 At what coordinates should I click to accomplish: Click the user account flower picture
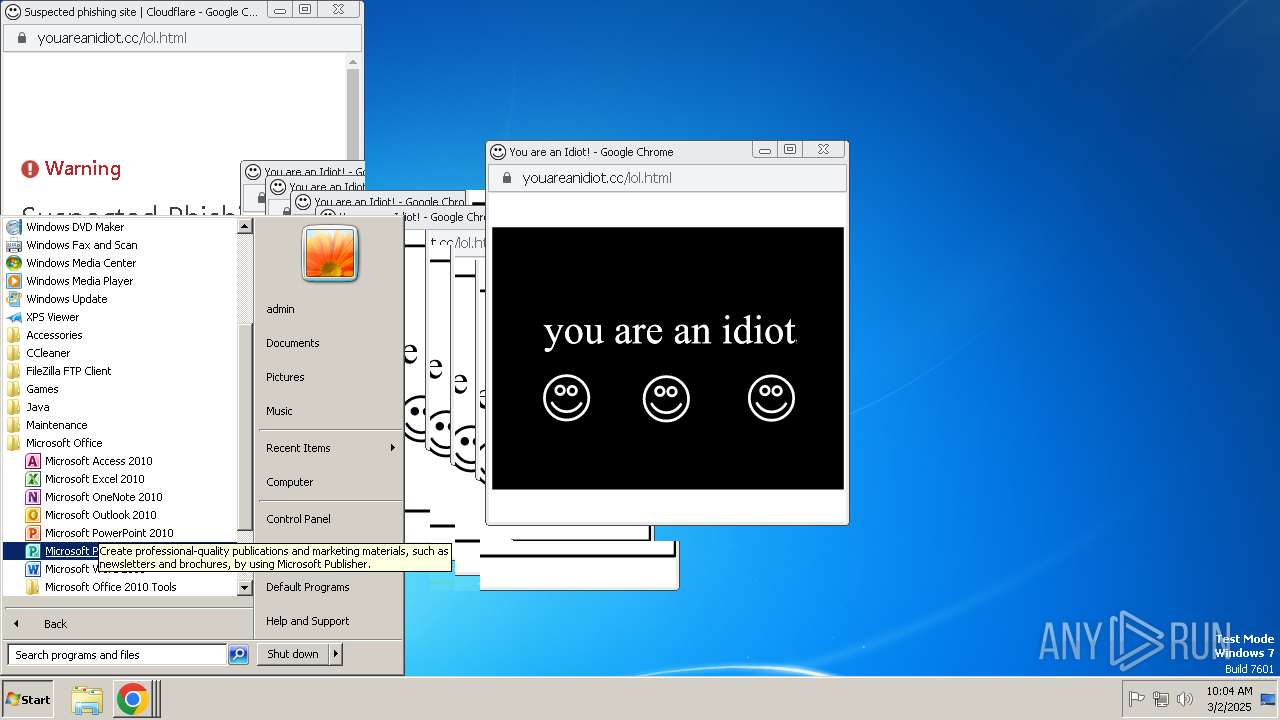tap(330, 253)
